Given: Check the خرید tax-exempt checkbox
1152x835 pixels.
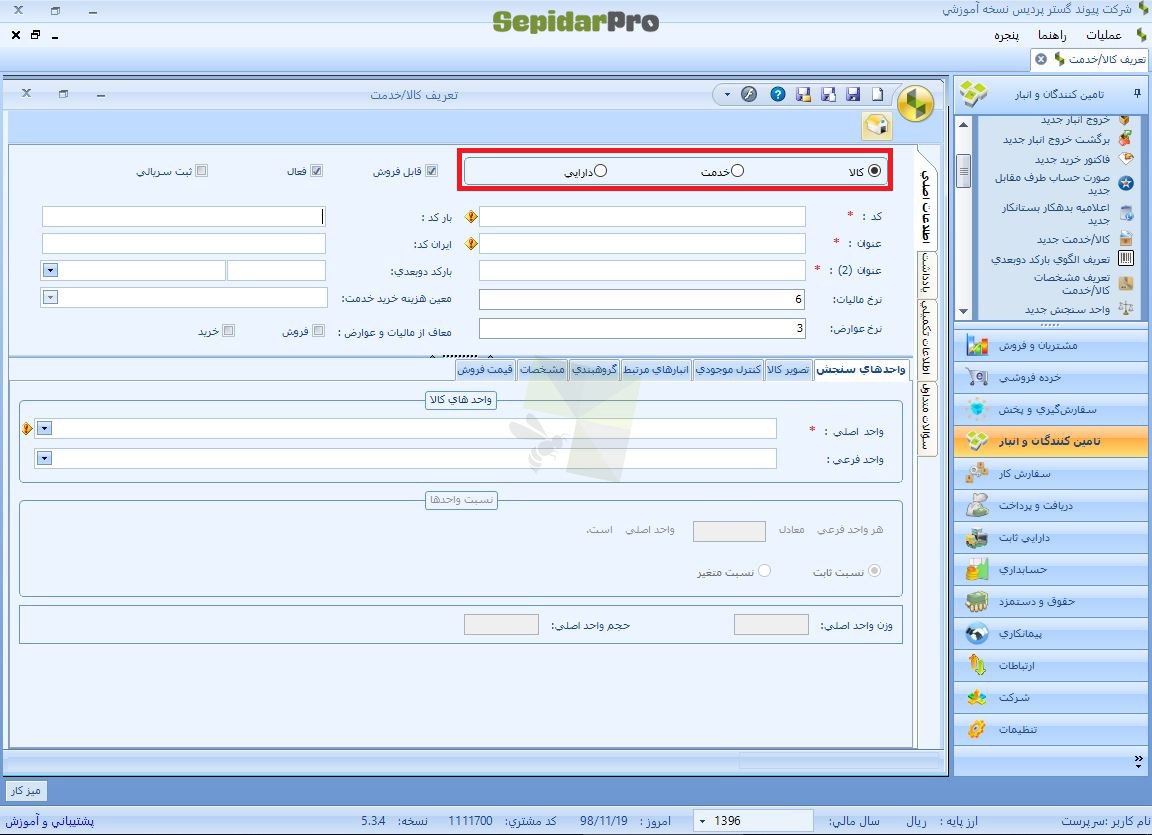Looking at the screenshot, I should click(228, 331).
